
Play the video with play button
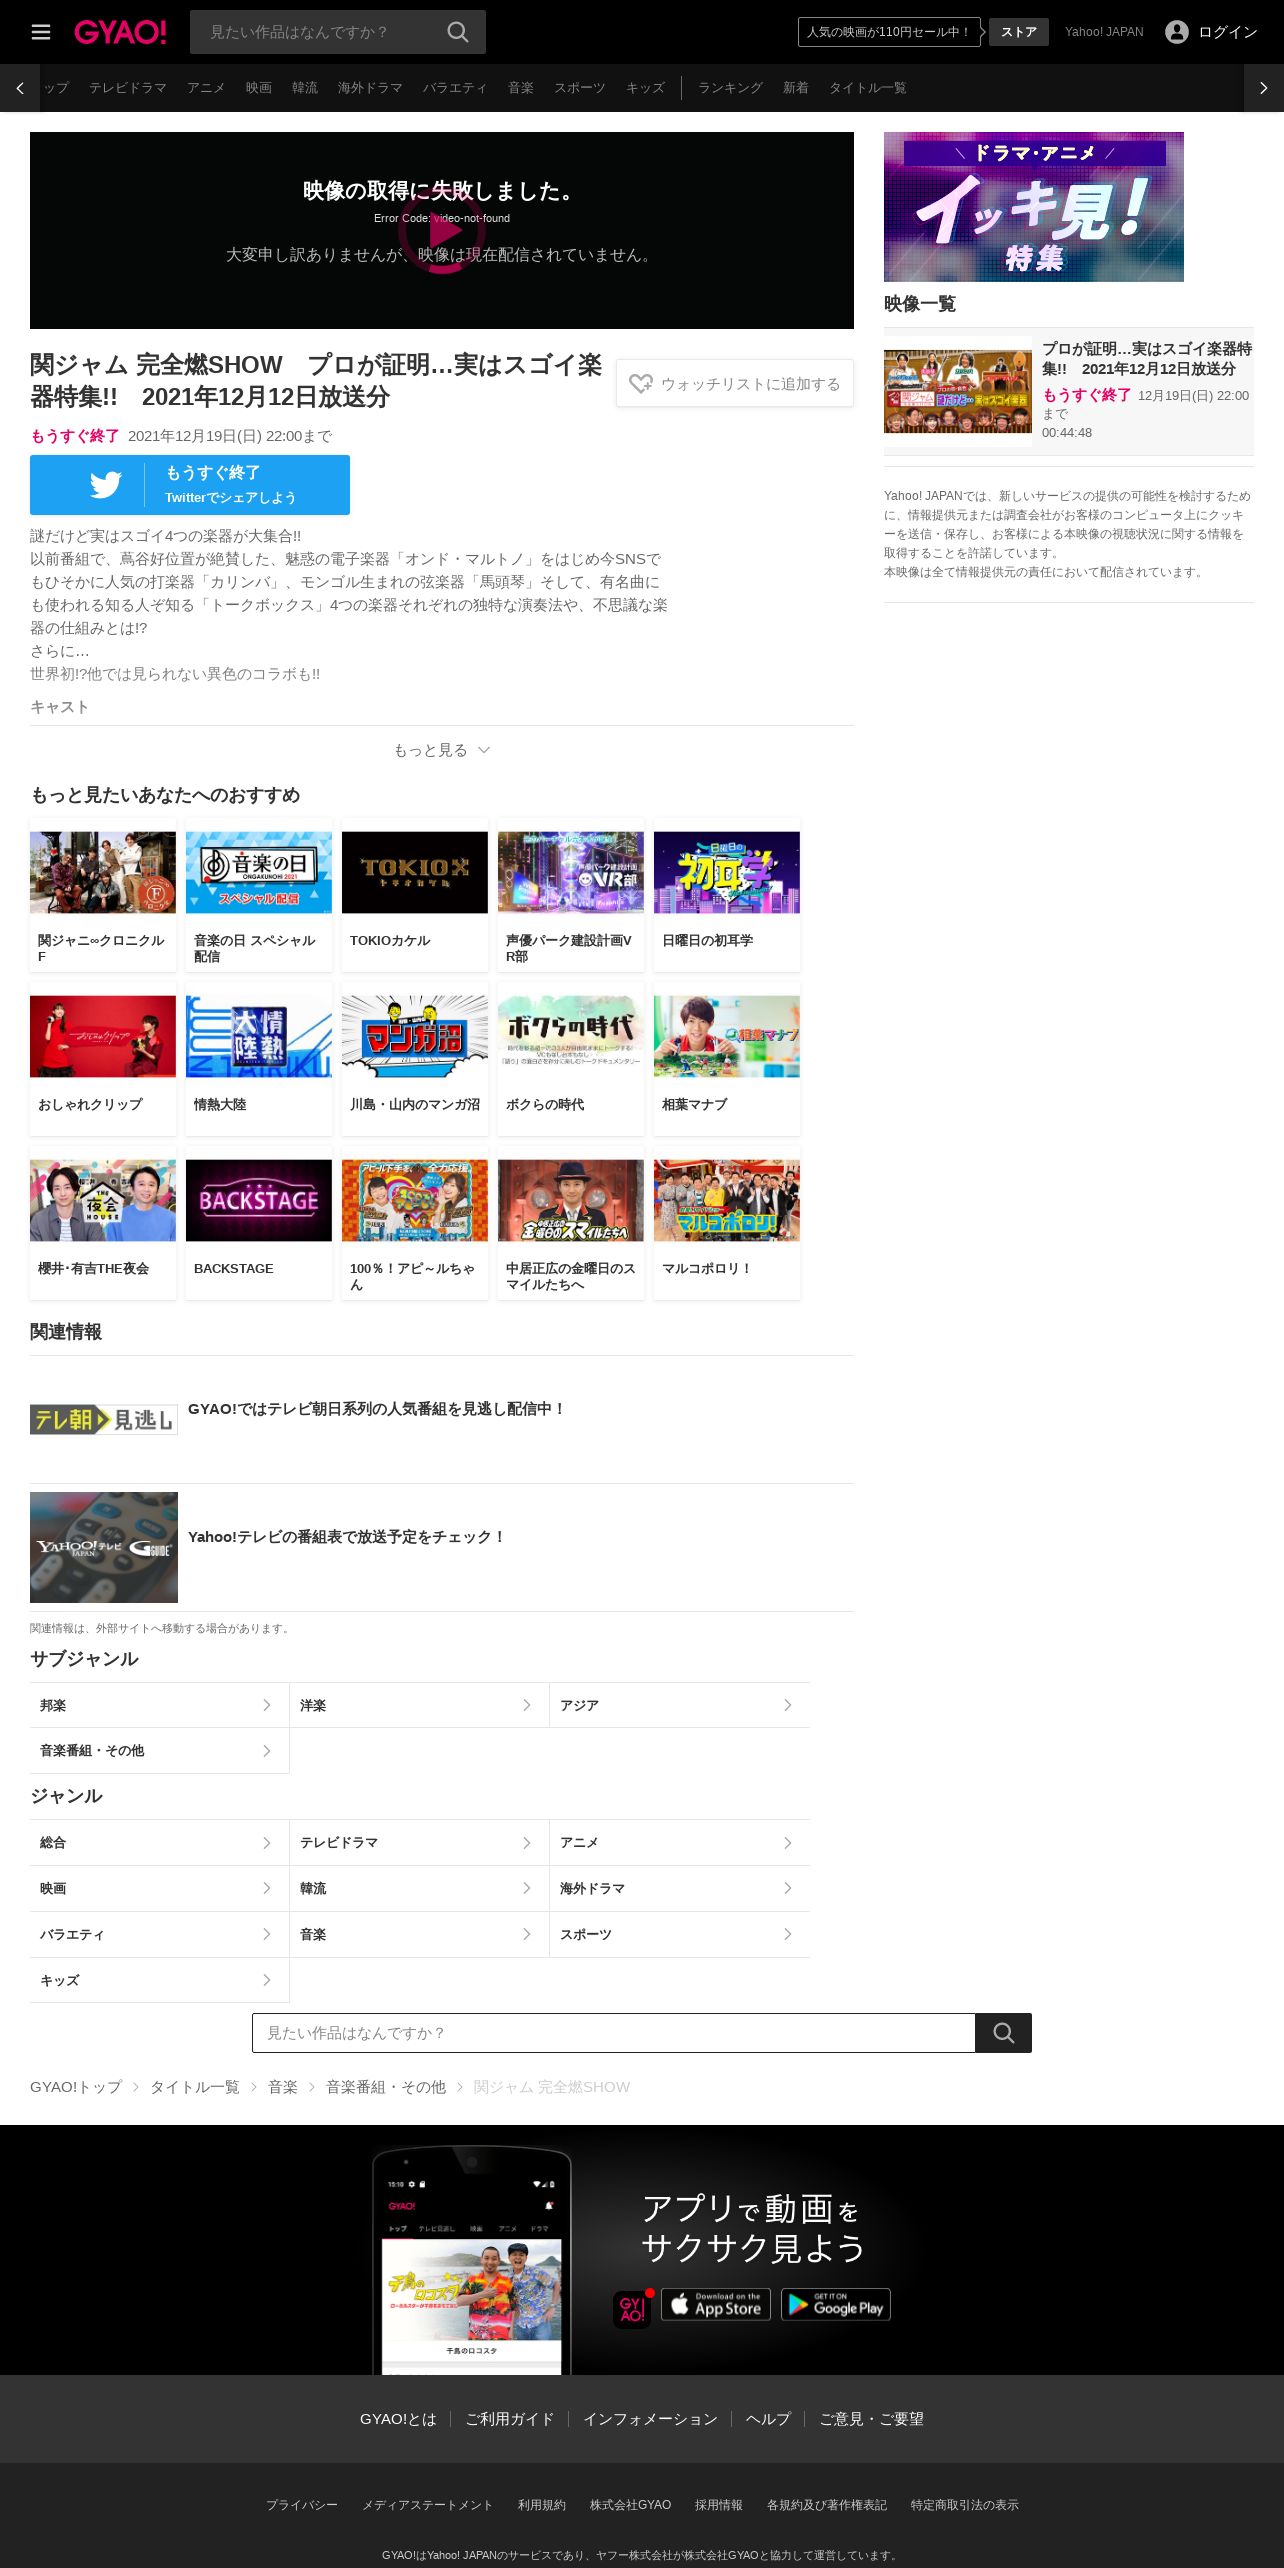441,231
